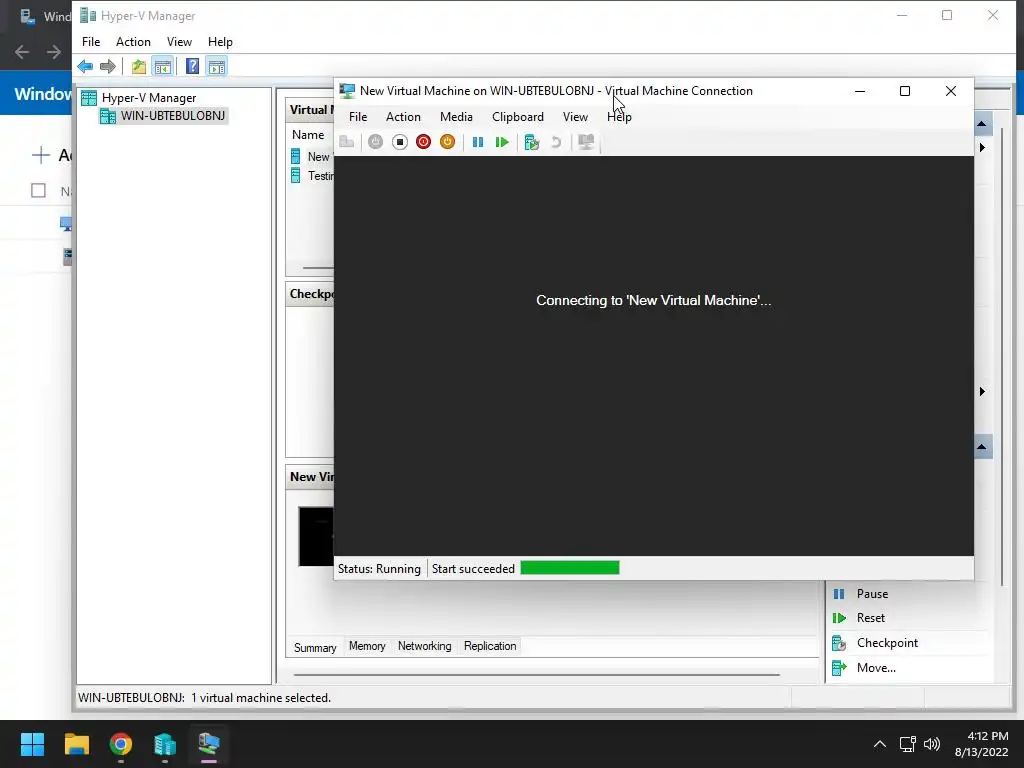
Task: Go forward with Hyper-V Manager grey arrow
Action: point(108,66)
